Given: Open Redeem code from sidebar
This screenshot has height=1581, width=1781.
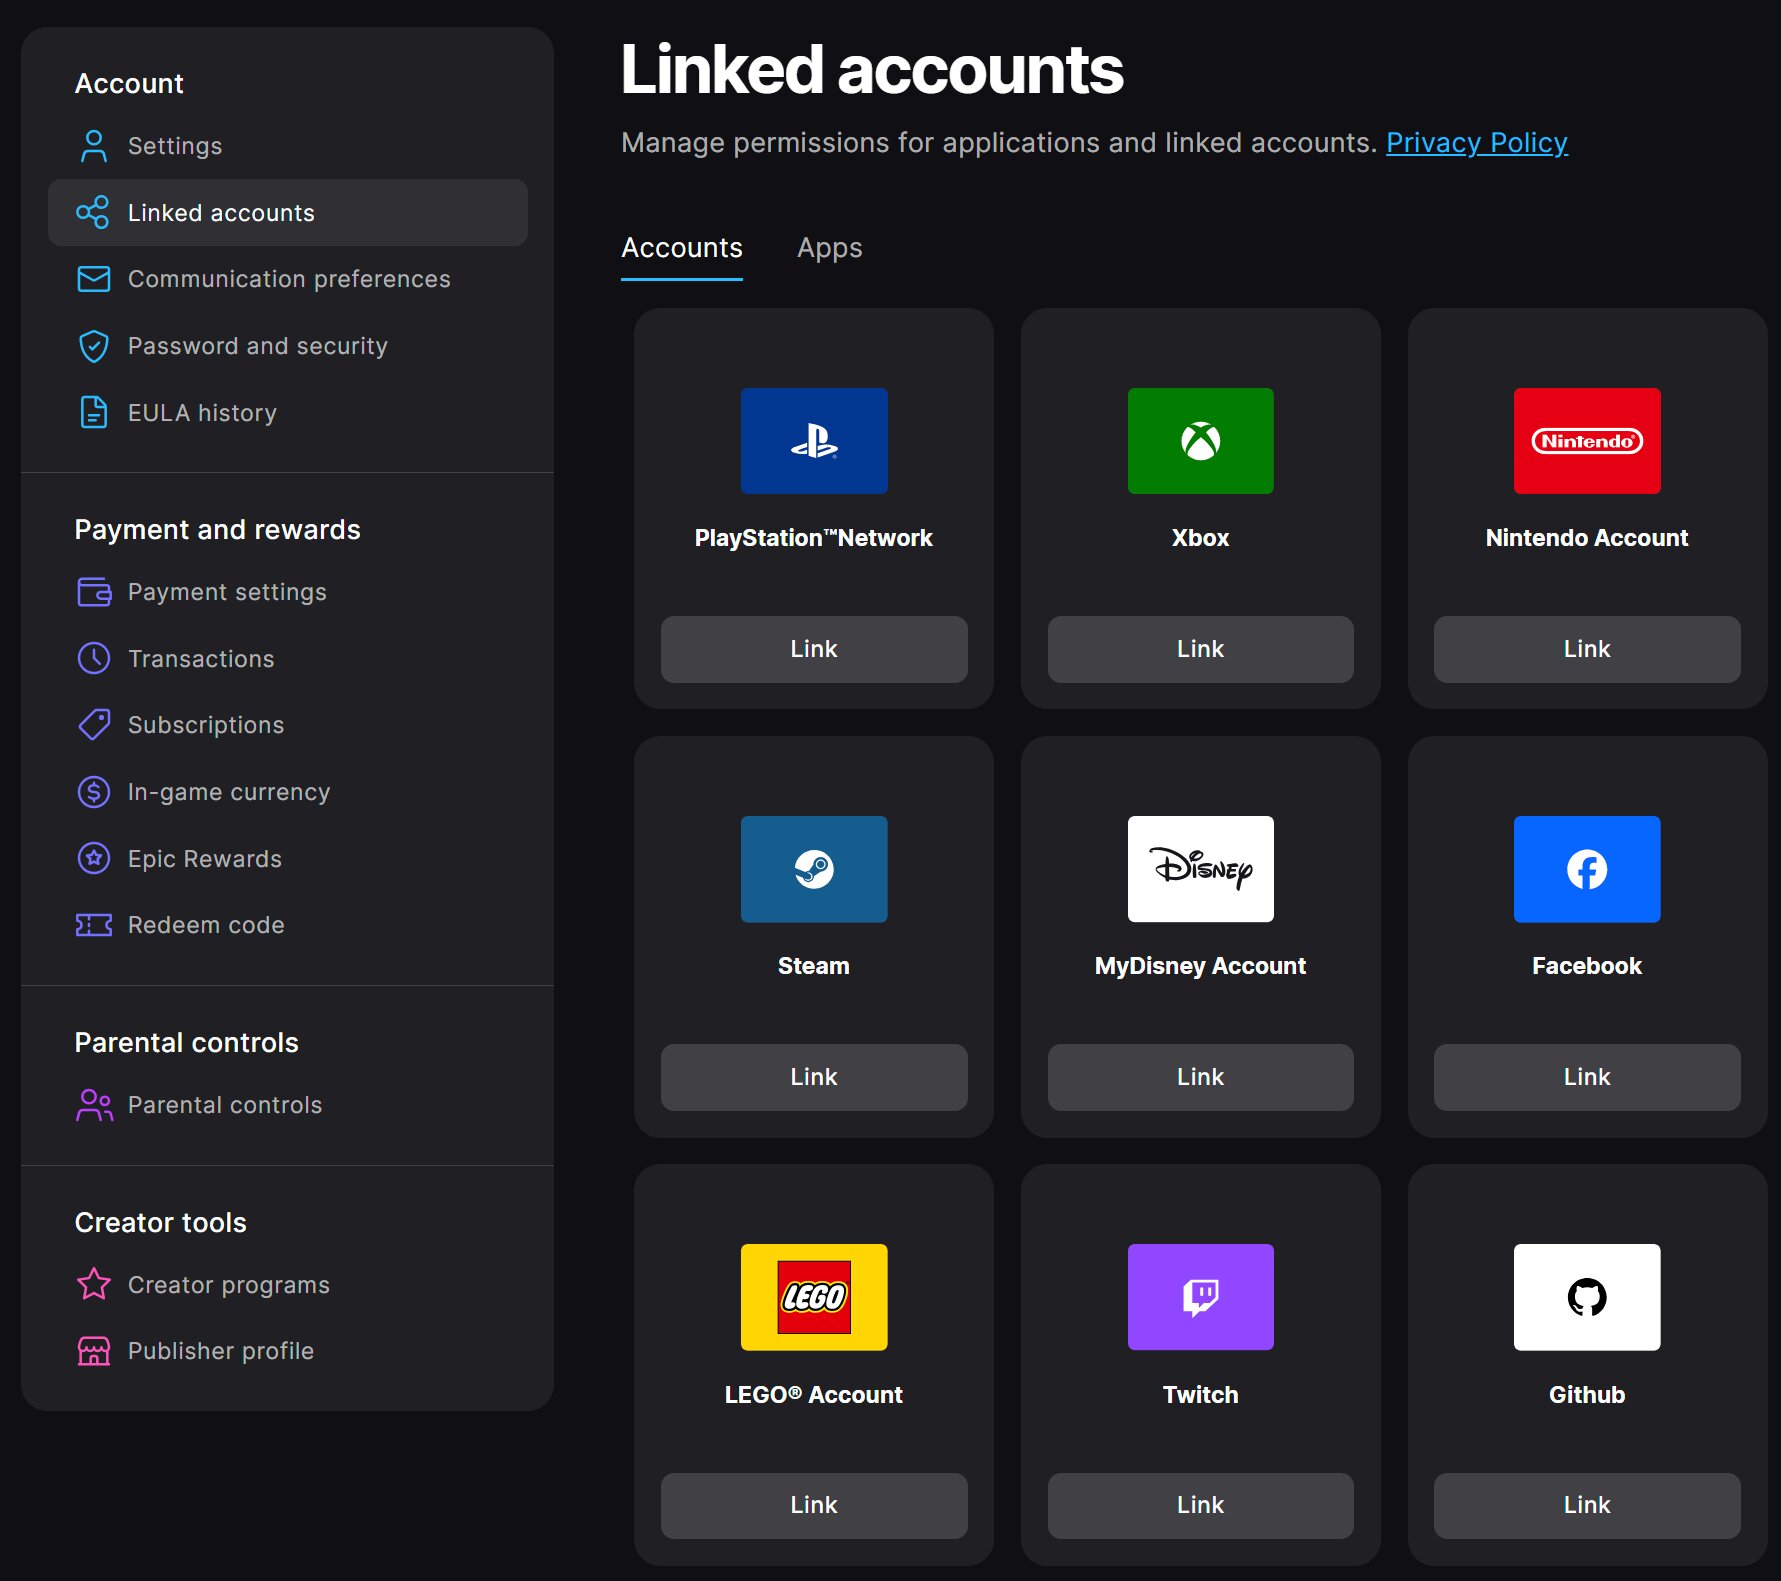Looking at the screenshot, I should click(206, 925).
